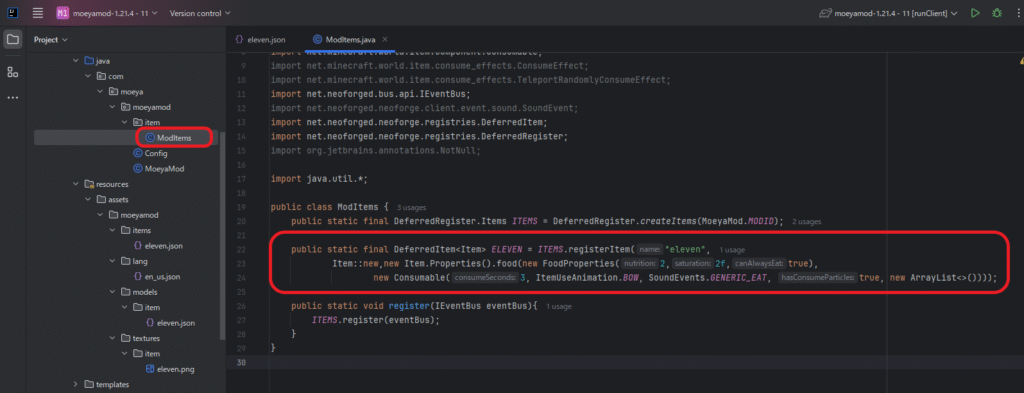Start debugging with the green bug icon

pyautogui.click(x=997, y=13)
